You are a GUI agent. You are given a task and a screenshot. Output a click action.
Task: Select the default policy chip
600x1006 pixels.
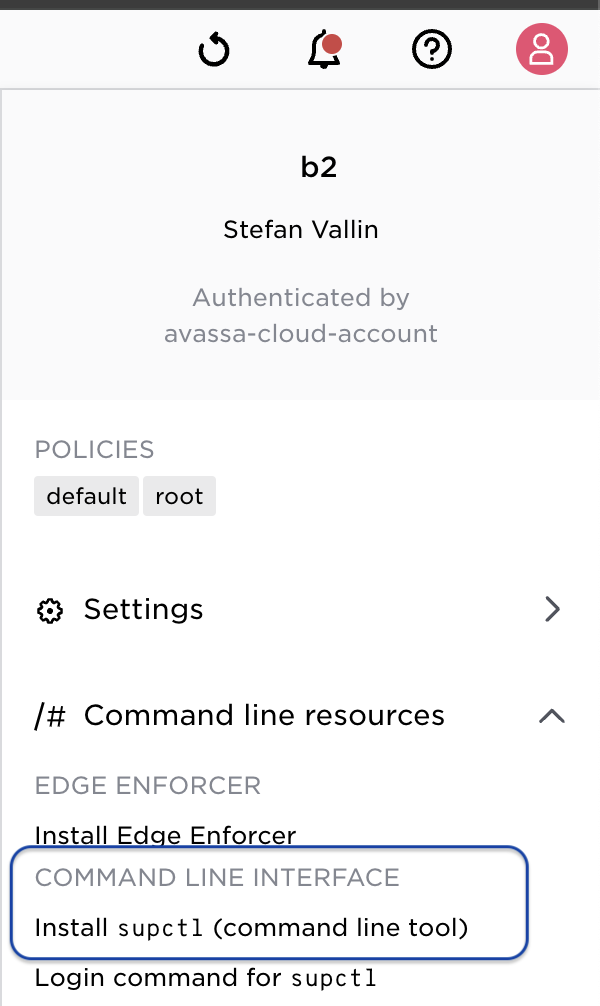click(x=86, y=495)
